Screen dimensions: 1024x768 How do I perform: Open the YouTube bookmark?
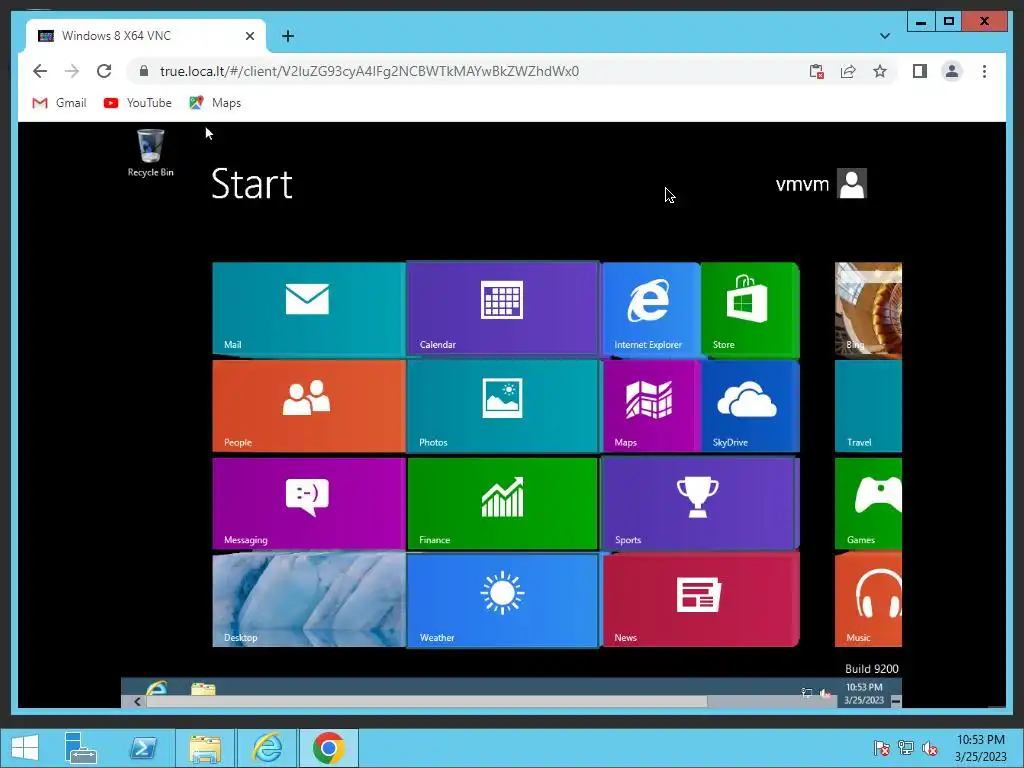point(138,103)
